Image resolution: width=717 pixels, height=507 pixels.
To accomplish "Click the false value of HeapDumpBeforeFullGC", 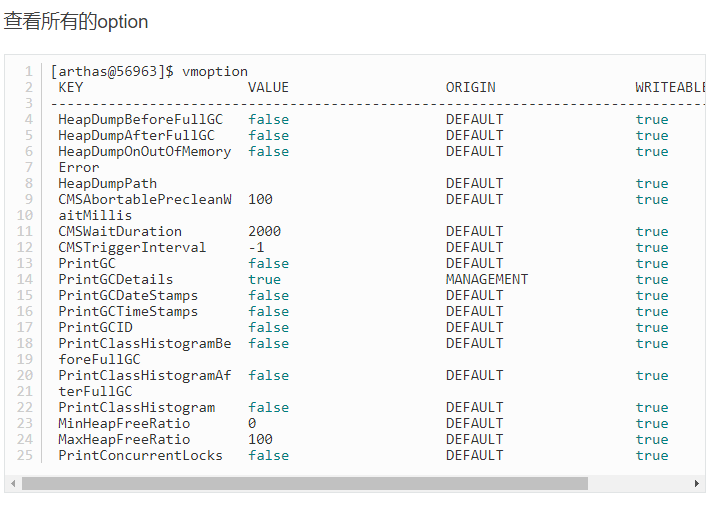I will click(268, 119).
